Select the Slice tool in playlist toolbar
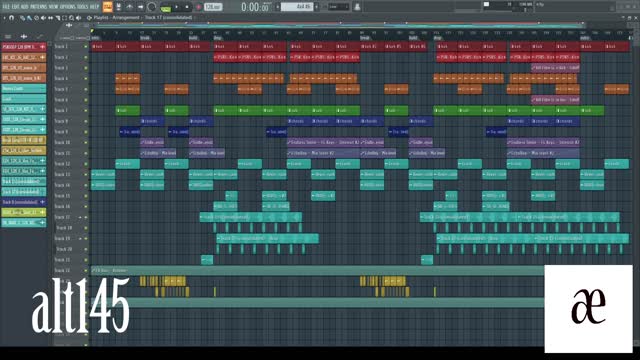Image resolution: width=640 pixels, height=360 pixels. 58,18
